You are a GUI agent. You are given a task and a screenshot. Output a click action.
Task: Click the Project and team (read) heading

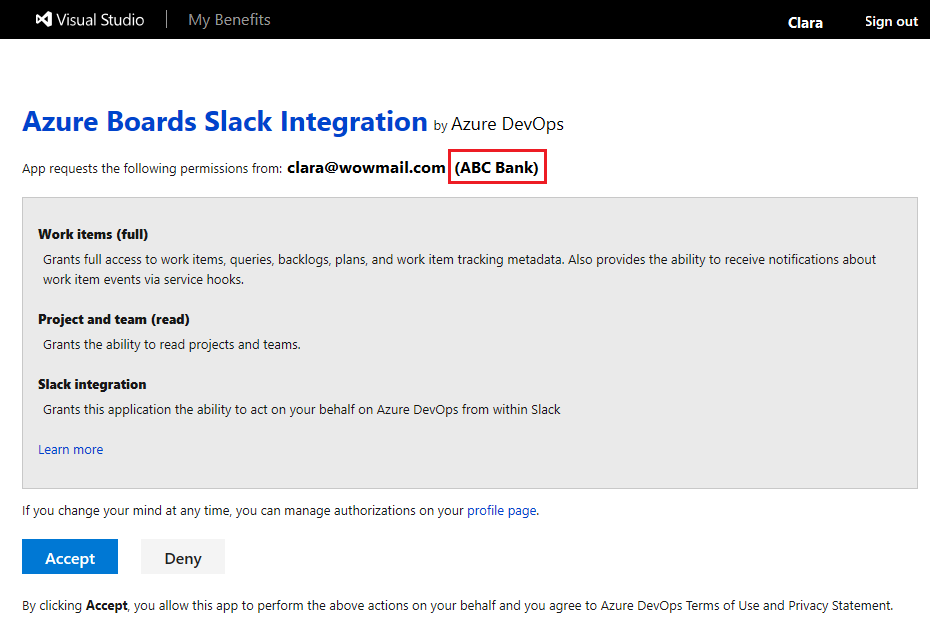[x=114, y=319]
